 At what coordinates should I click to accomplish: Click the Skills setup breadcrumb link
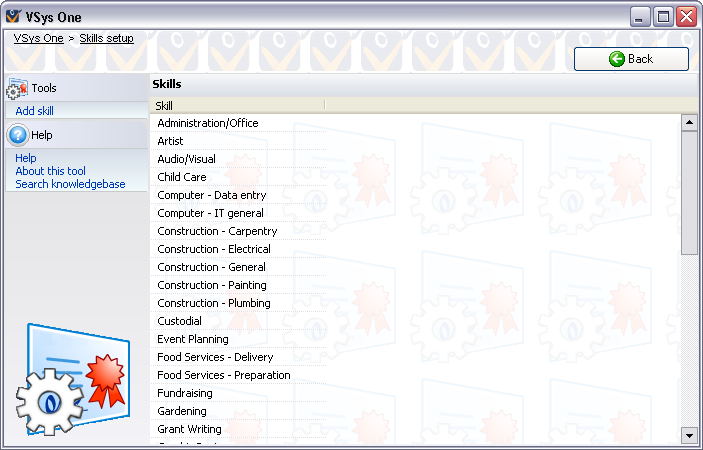(107, 38)
